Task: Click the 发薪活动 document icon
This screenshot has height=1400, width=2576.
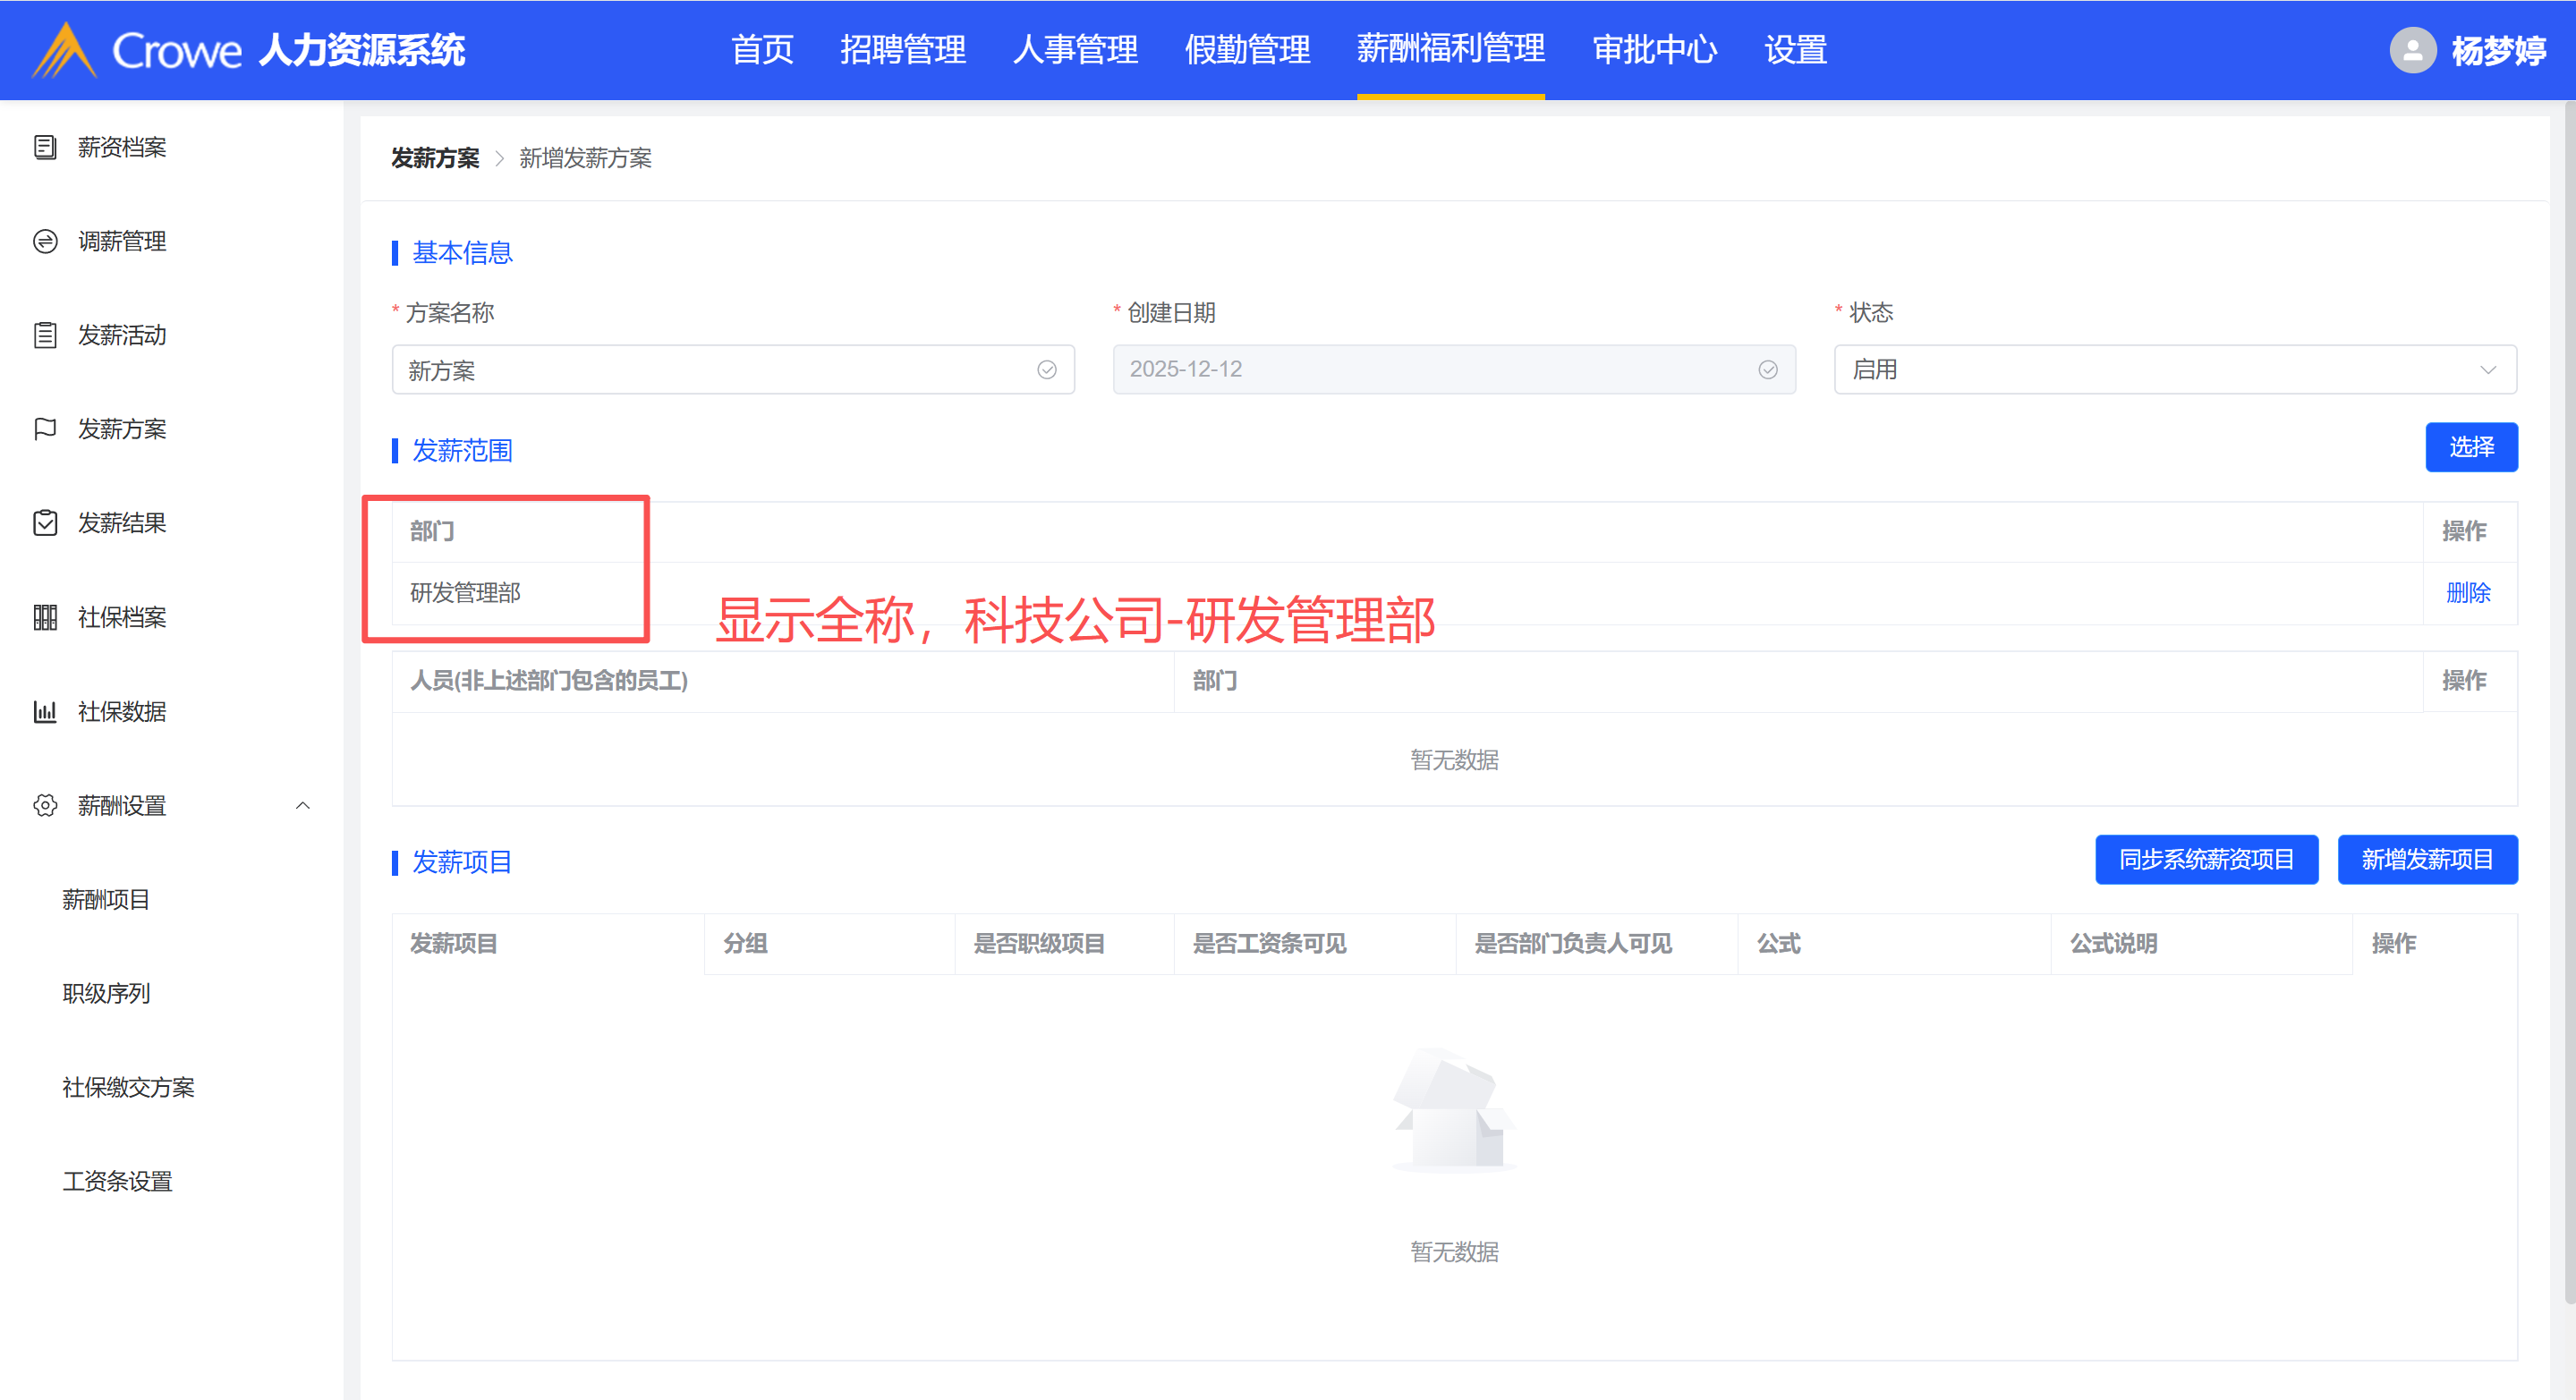Action: click(45, 335)
